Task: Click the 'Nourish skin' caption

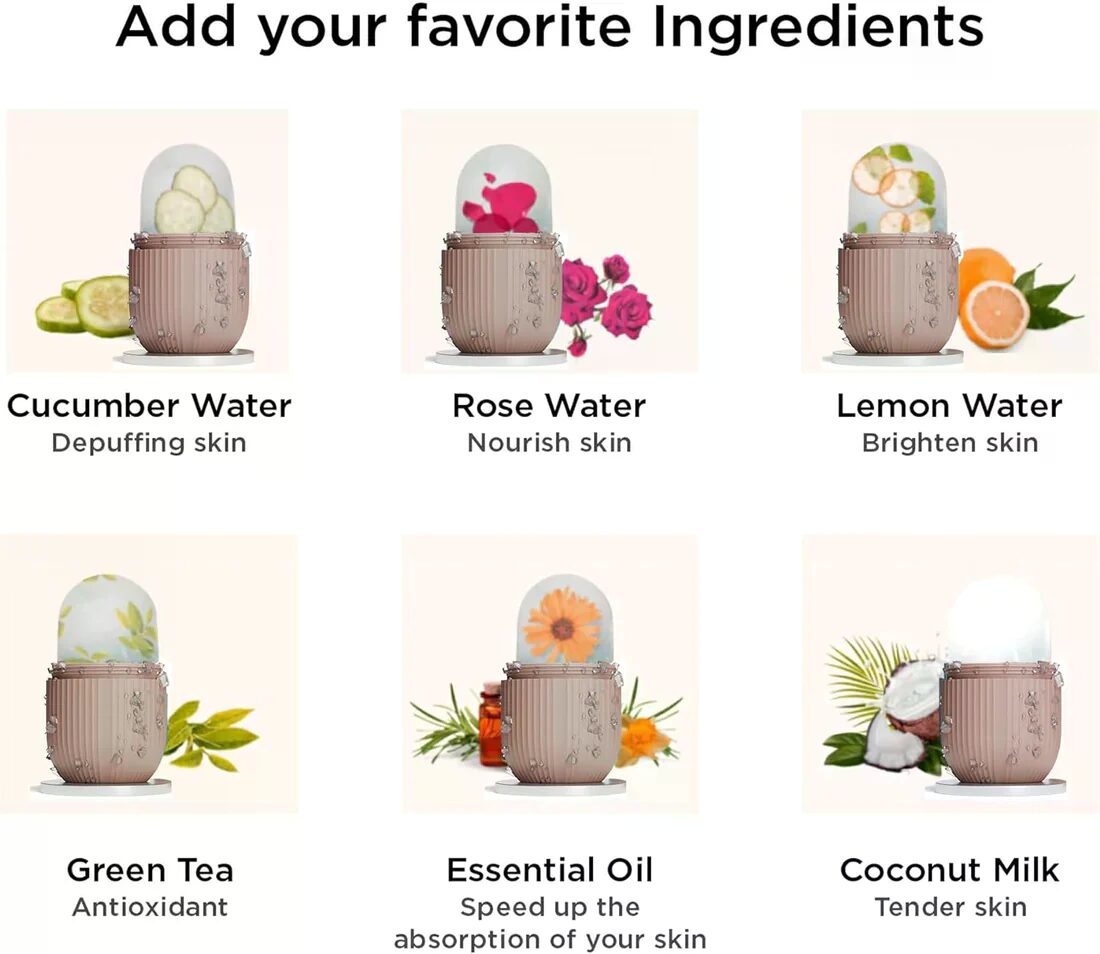Action: pyautogui.click(x=549, y=443)
